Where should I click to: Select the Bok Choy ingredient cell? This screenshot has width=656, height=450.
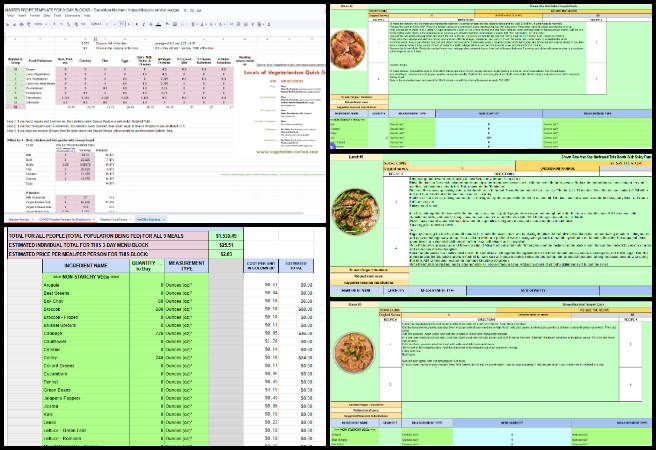tap(86, 301)
